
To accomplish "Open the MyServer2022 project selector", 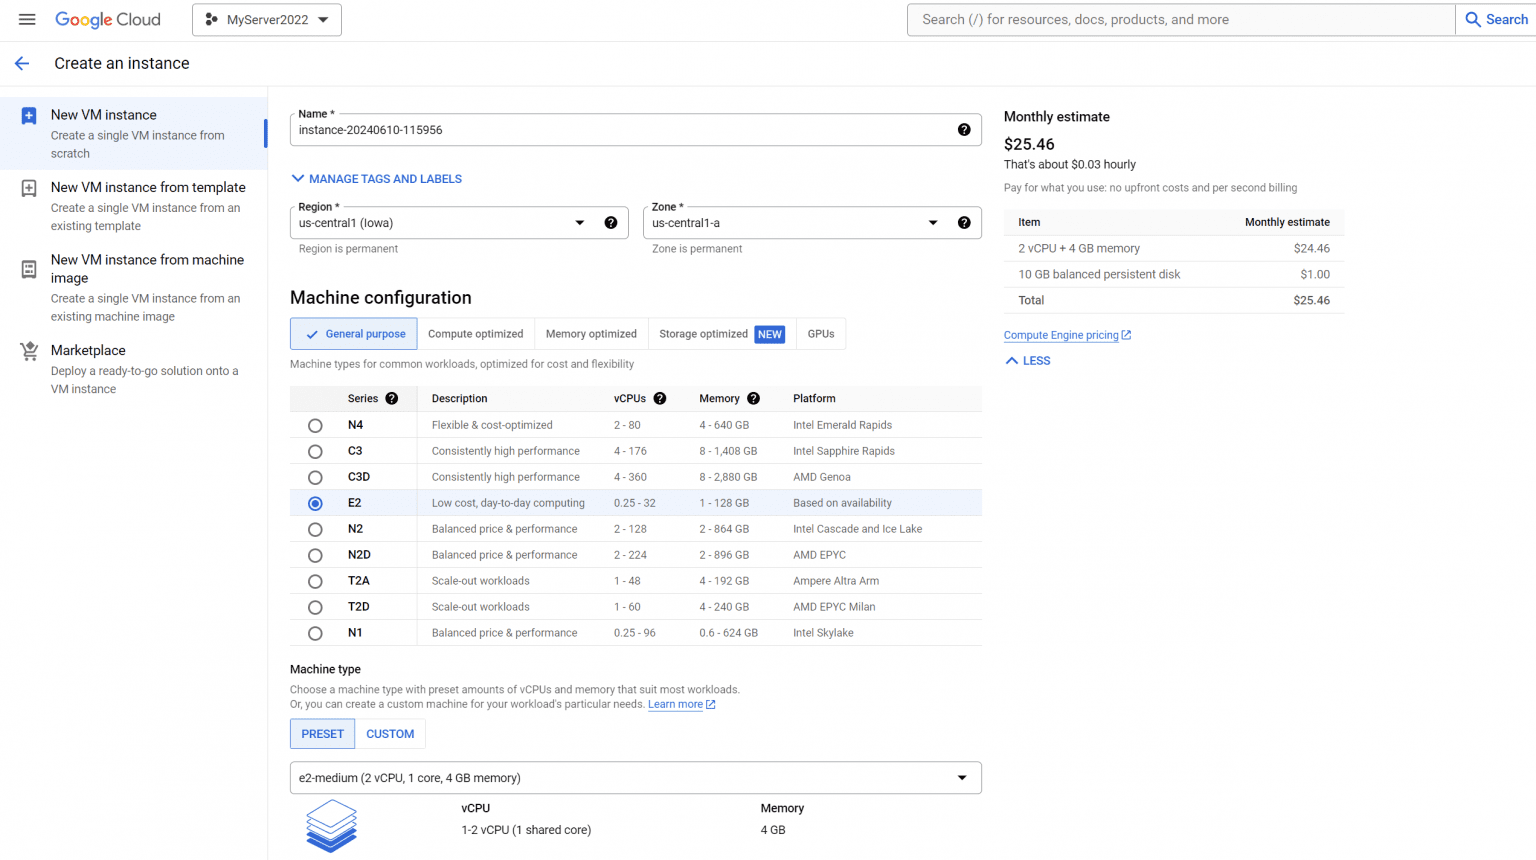I will coord(267,20).
